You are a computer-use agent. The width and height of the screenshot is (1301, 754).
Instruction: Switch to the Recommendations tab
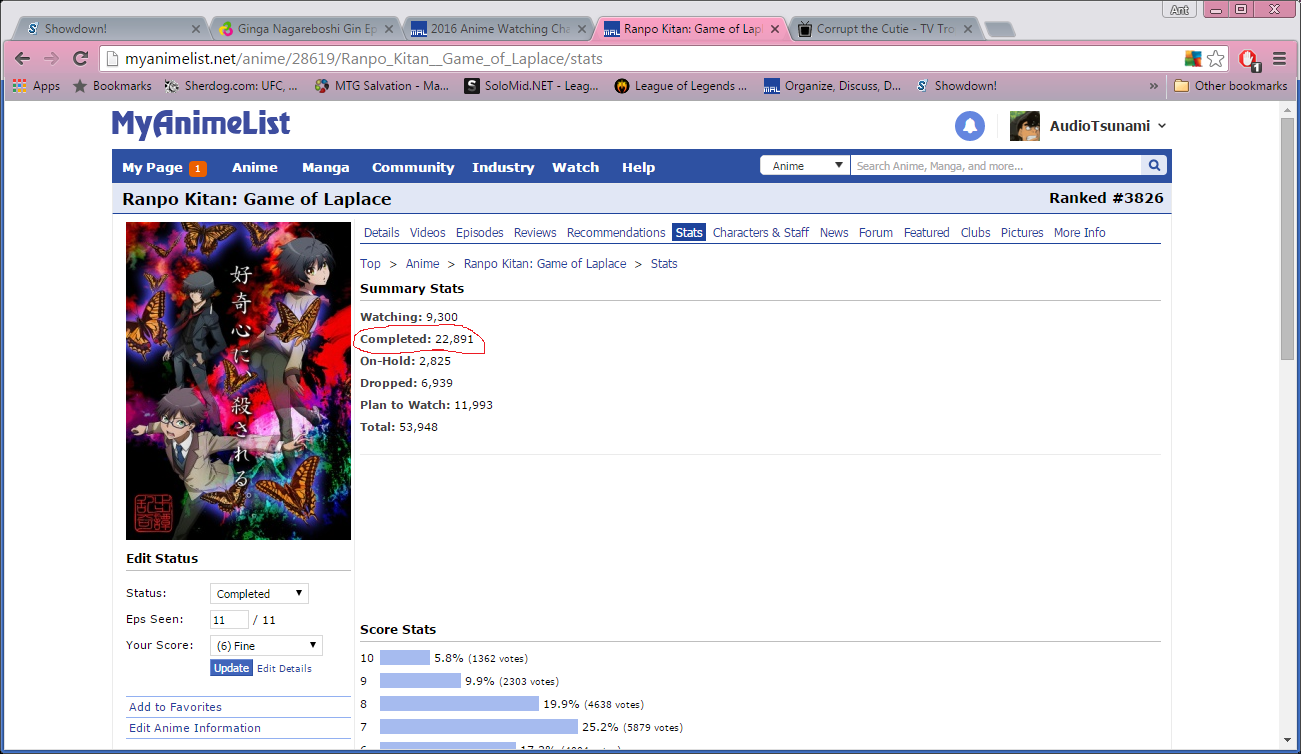(x=616, y=233)
